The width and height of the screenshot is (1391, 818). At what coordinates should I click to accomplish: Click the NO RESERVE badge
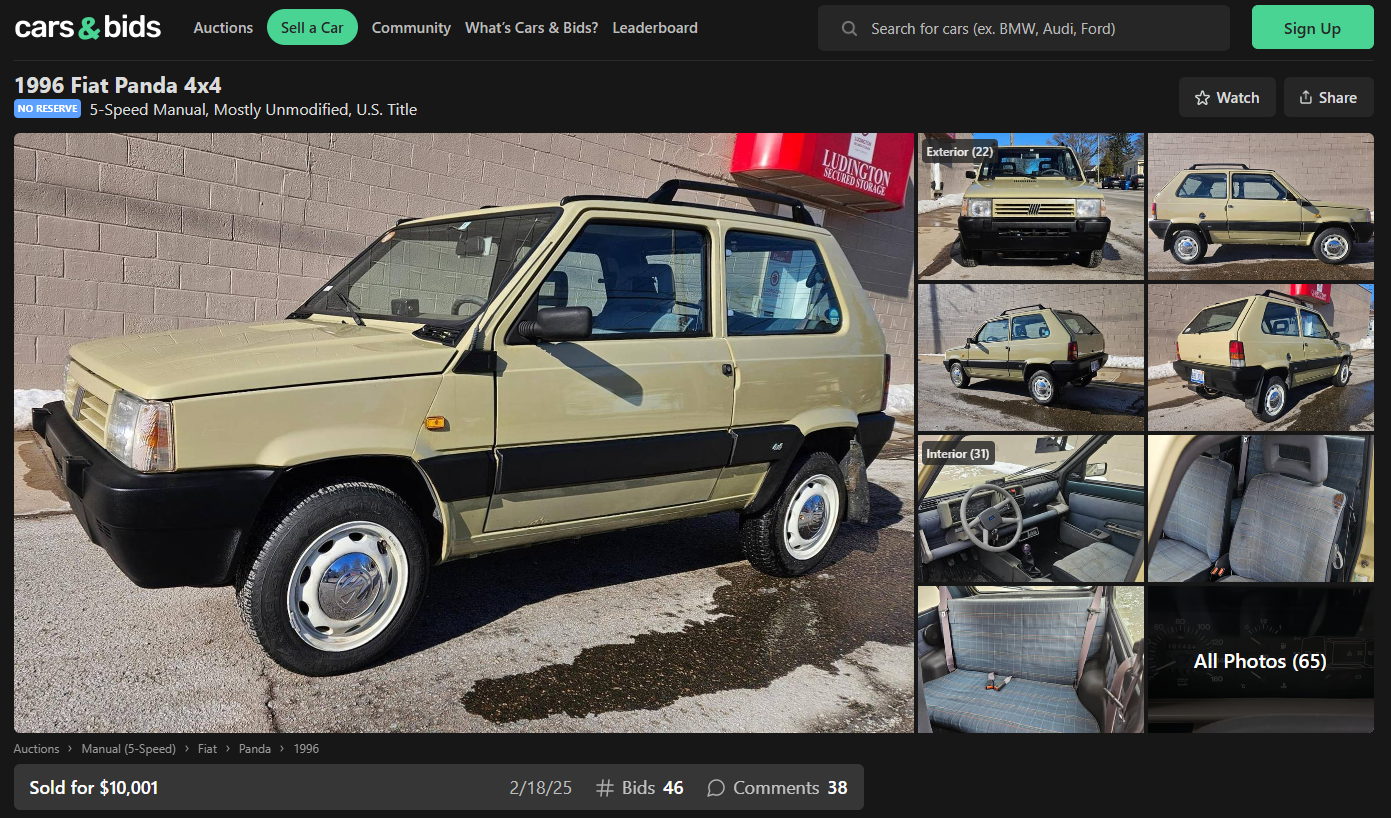47,109
